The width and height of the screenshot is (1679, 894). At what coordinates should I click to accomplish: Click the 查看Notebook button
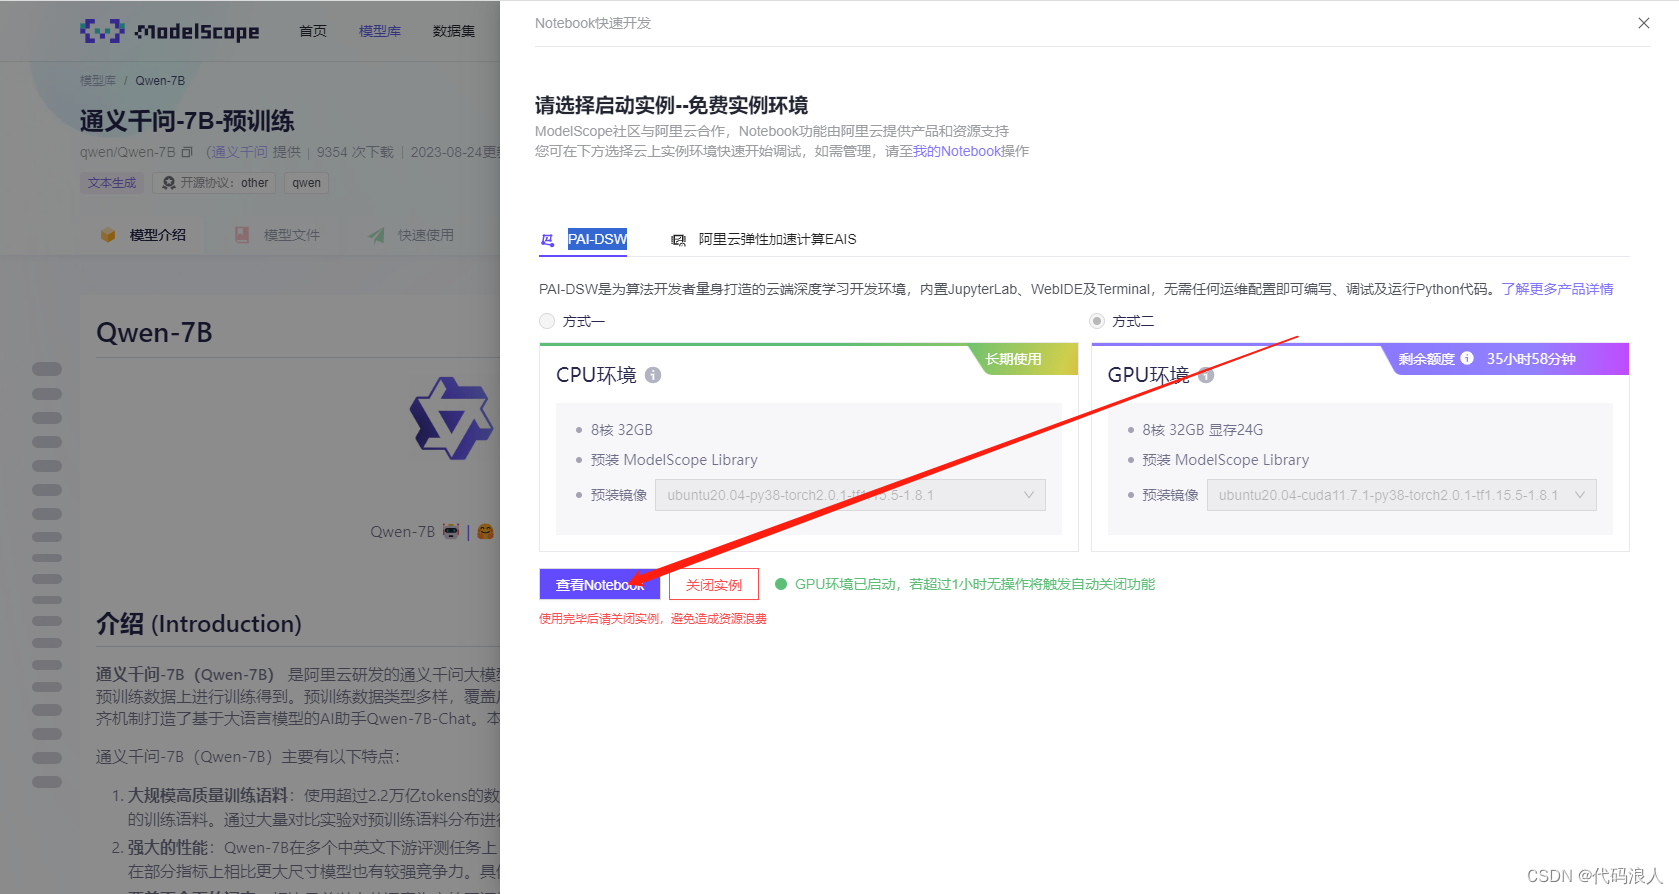599,584
